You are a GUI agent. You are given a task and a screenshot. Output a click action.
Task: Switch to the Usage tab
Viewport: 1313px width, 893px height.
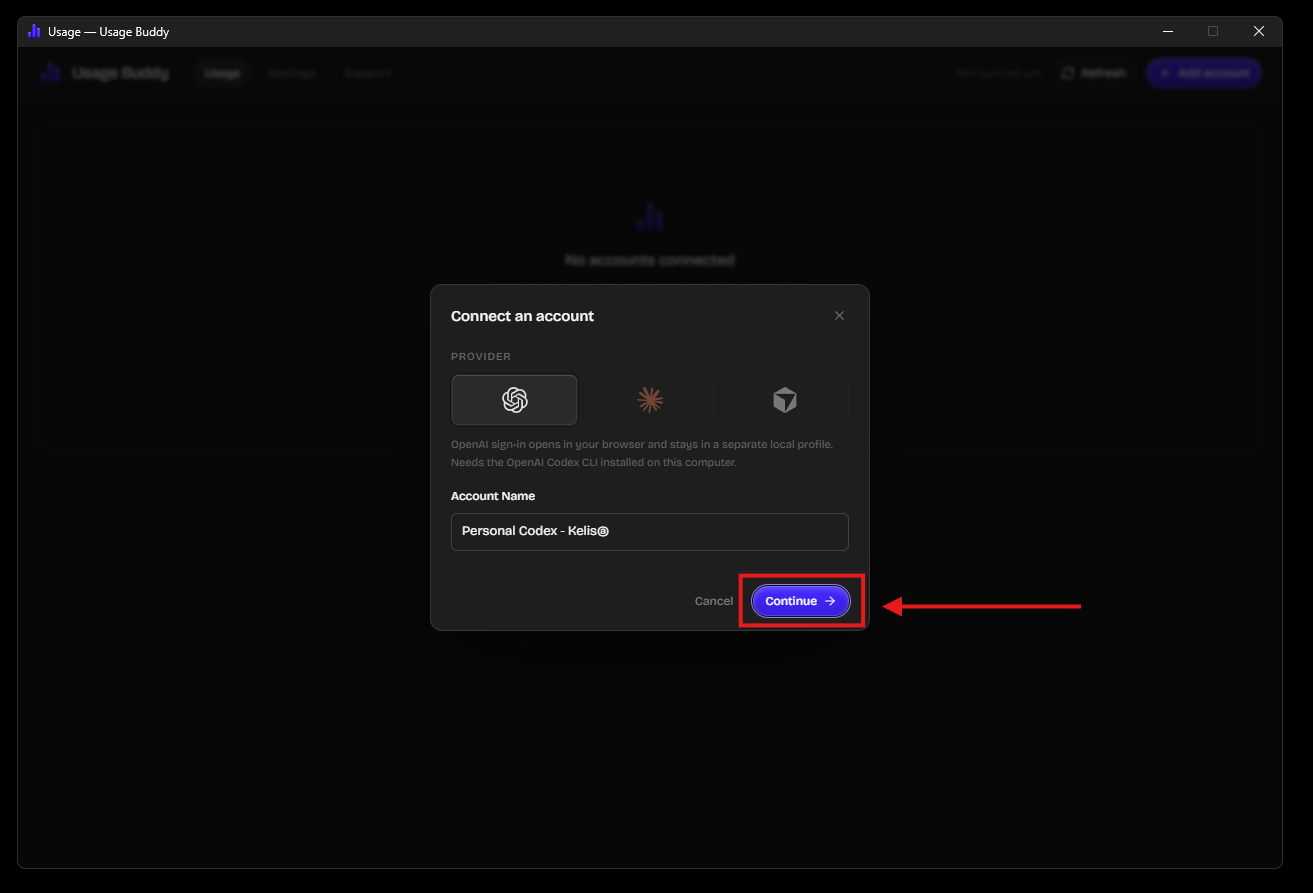pyautogui.click(x=222, y=73)
